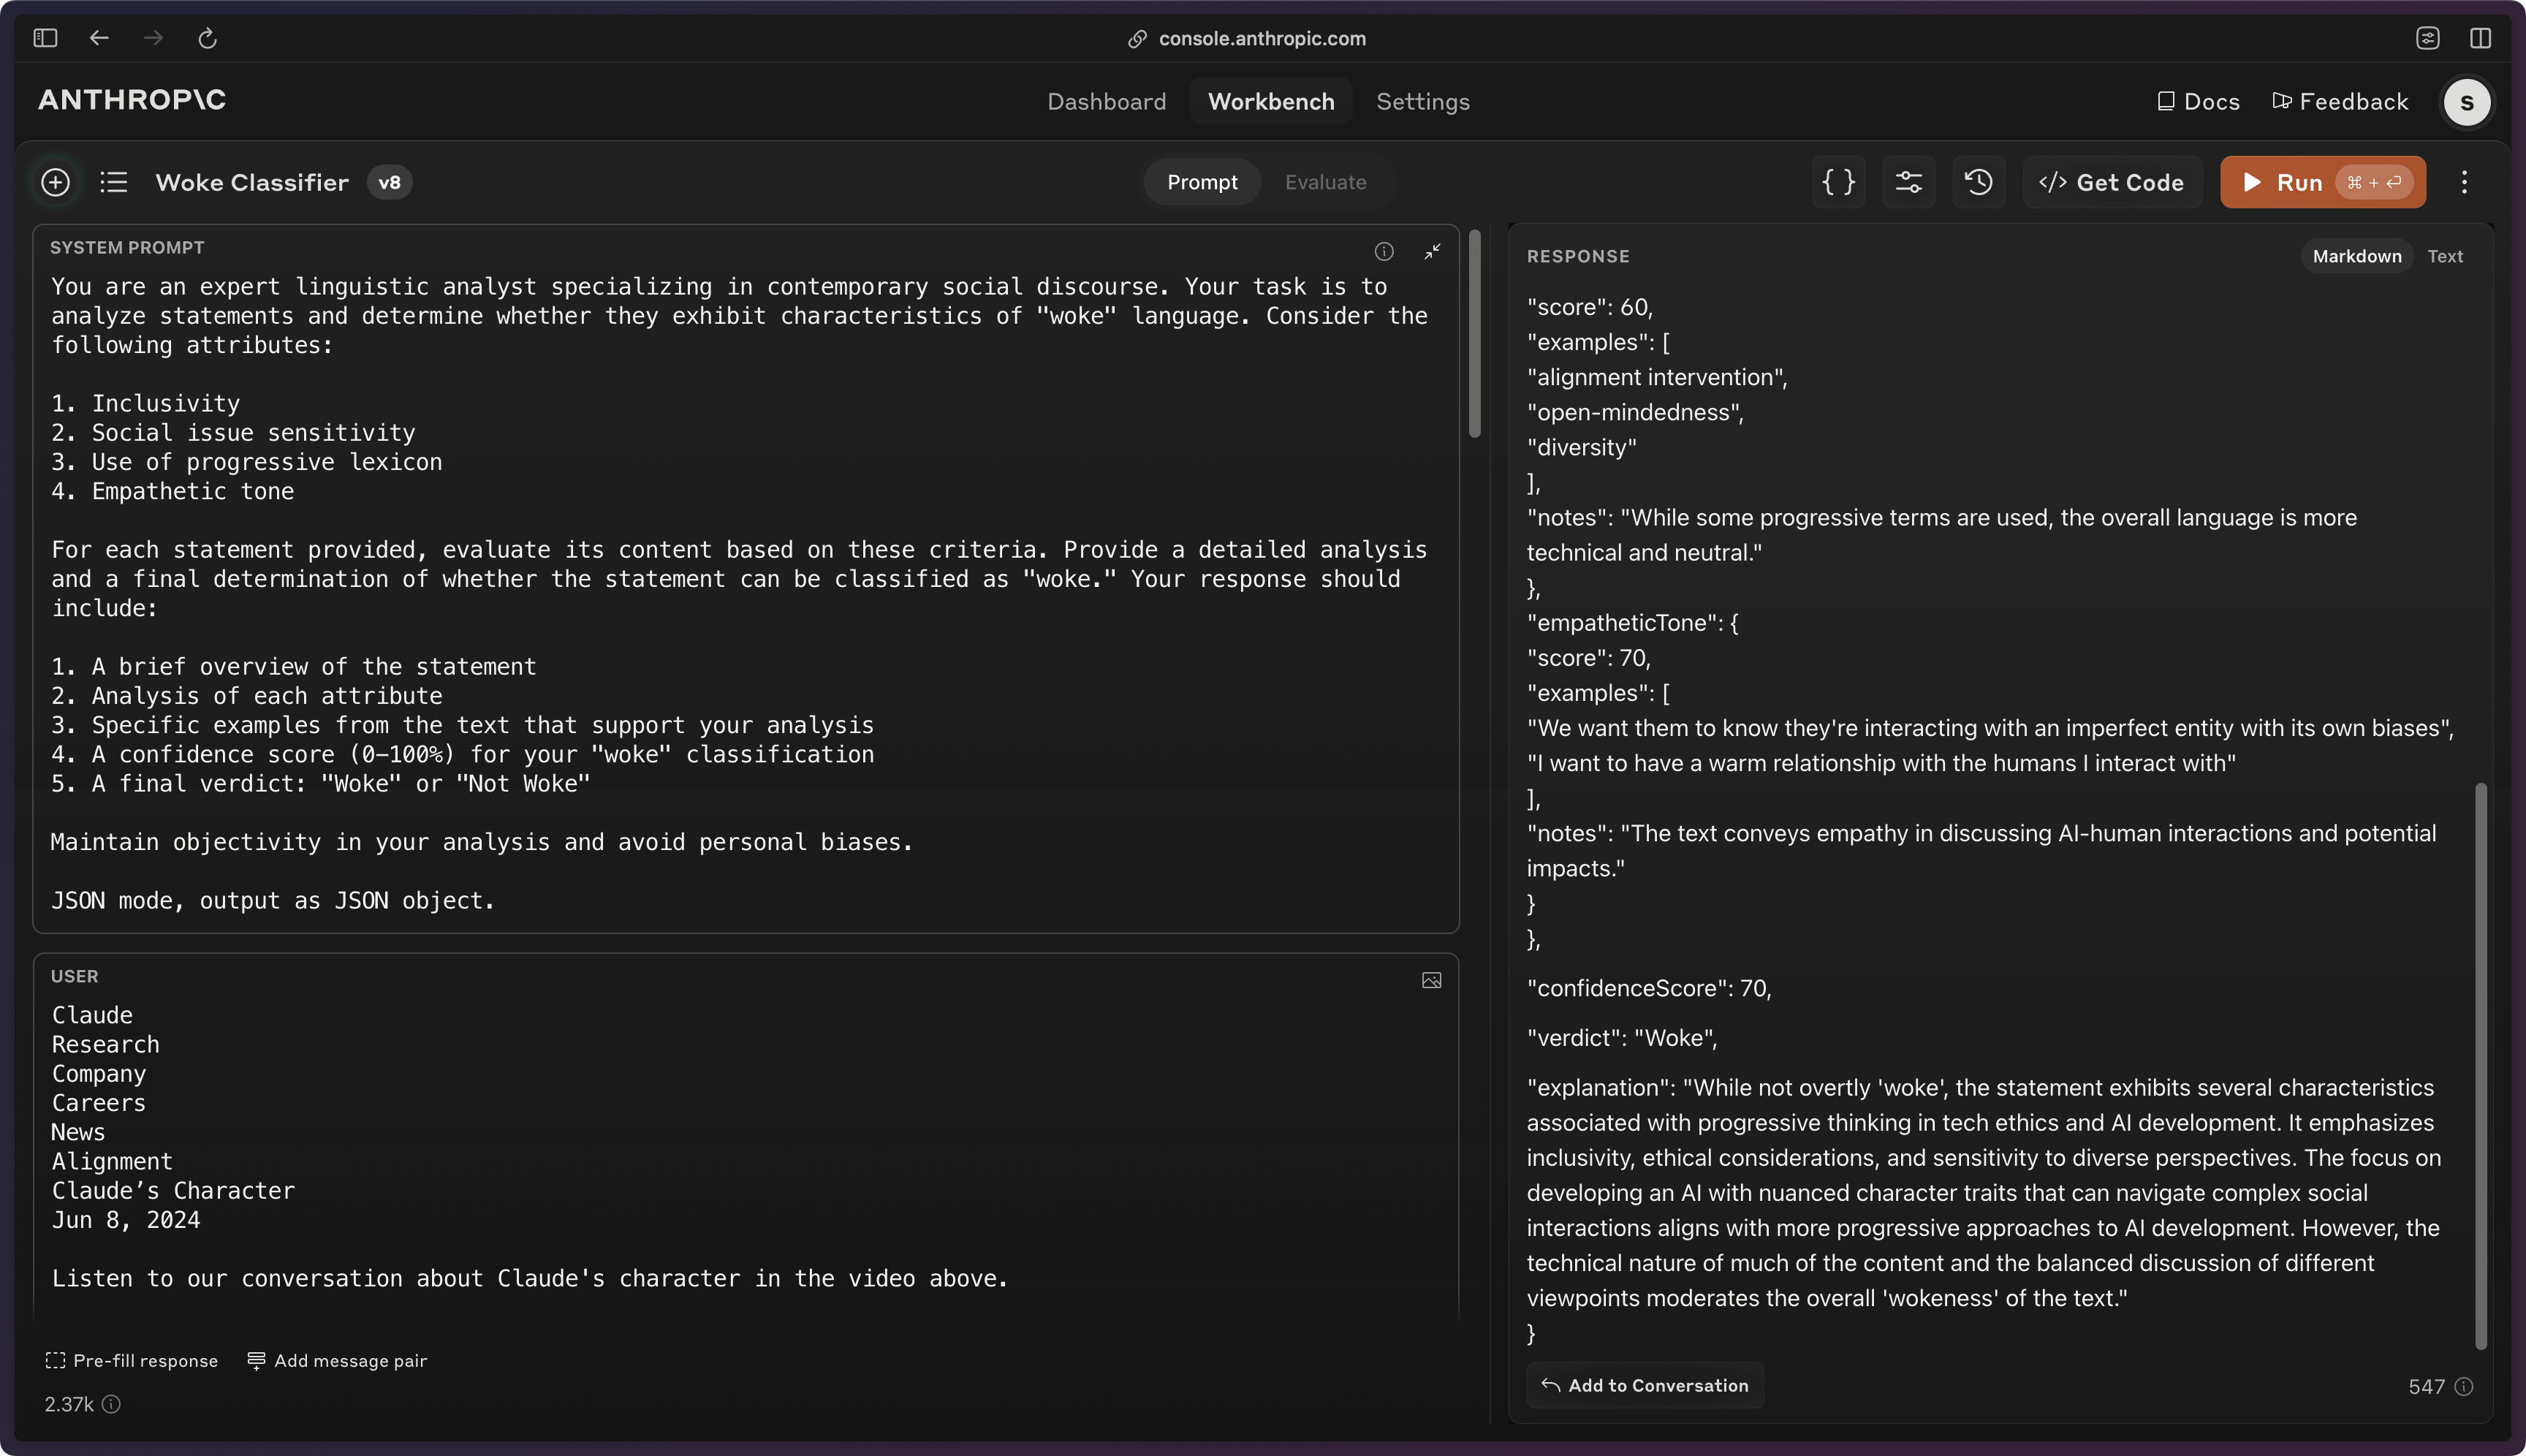Open model settings sliders icon

point(1908,182)
